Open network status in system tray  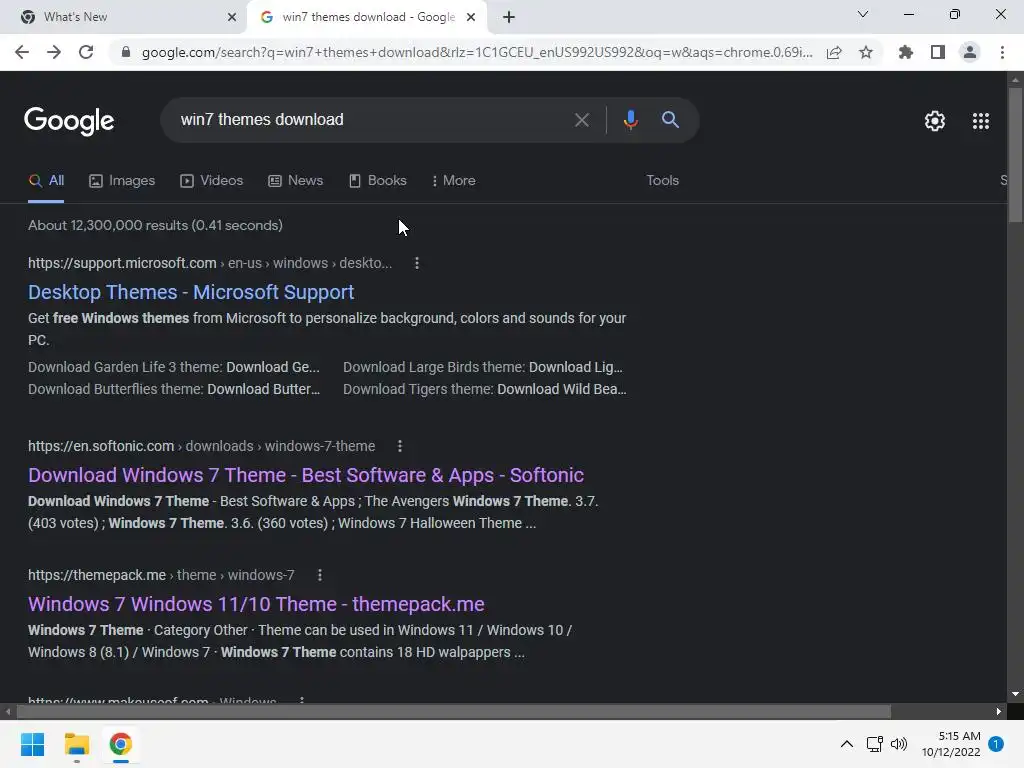click(874, 744)
